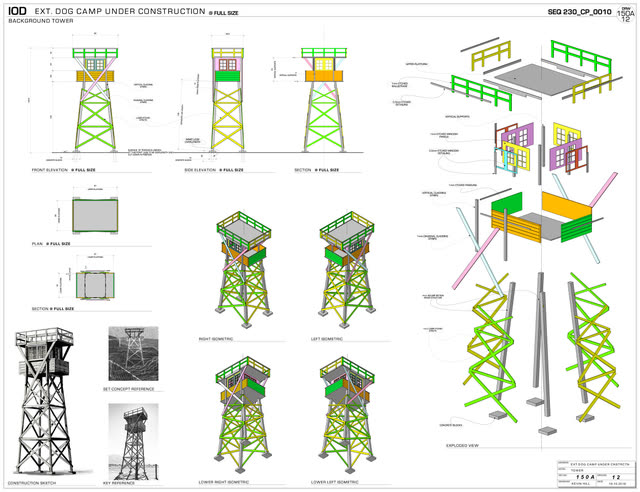Click the IOD logo text in the header
This screenshot has height=492, width=640.
click(17, 11)
